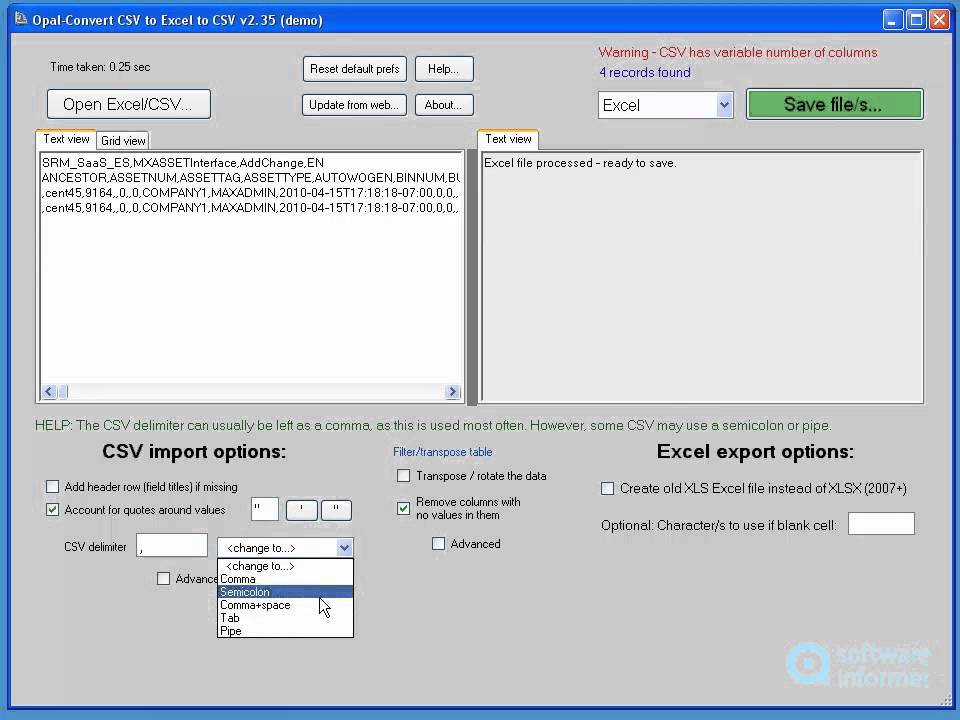Viewport: 960px width, 720px height.
Task: Enable Create old XLS Excel file checkbox
Action: pos(607,489)
